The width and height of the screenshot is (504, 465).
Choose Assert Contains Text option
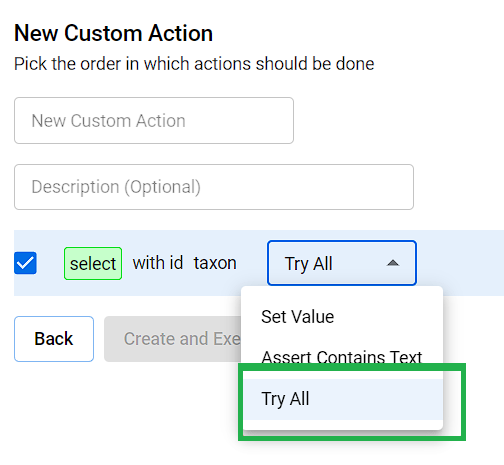click(x=343, y=357)
